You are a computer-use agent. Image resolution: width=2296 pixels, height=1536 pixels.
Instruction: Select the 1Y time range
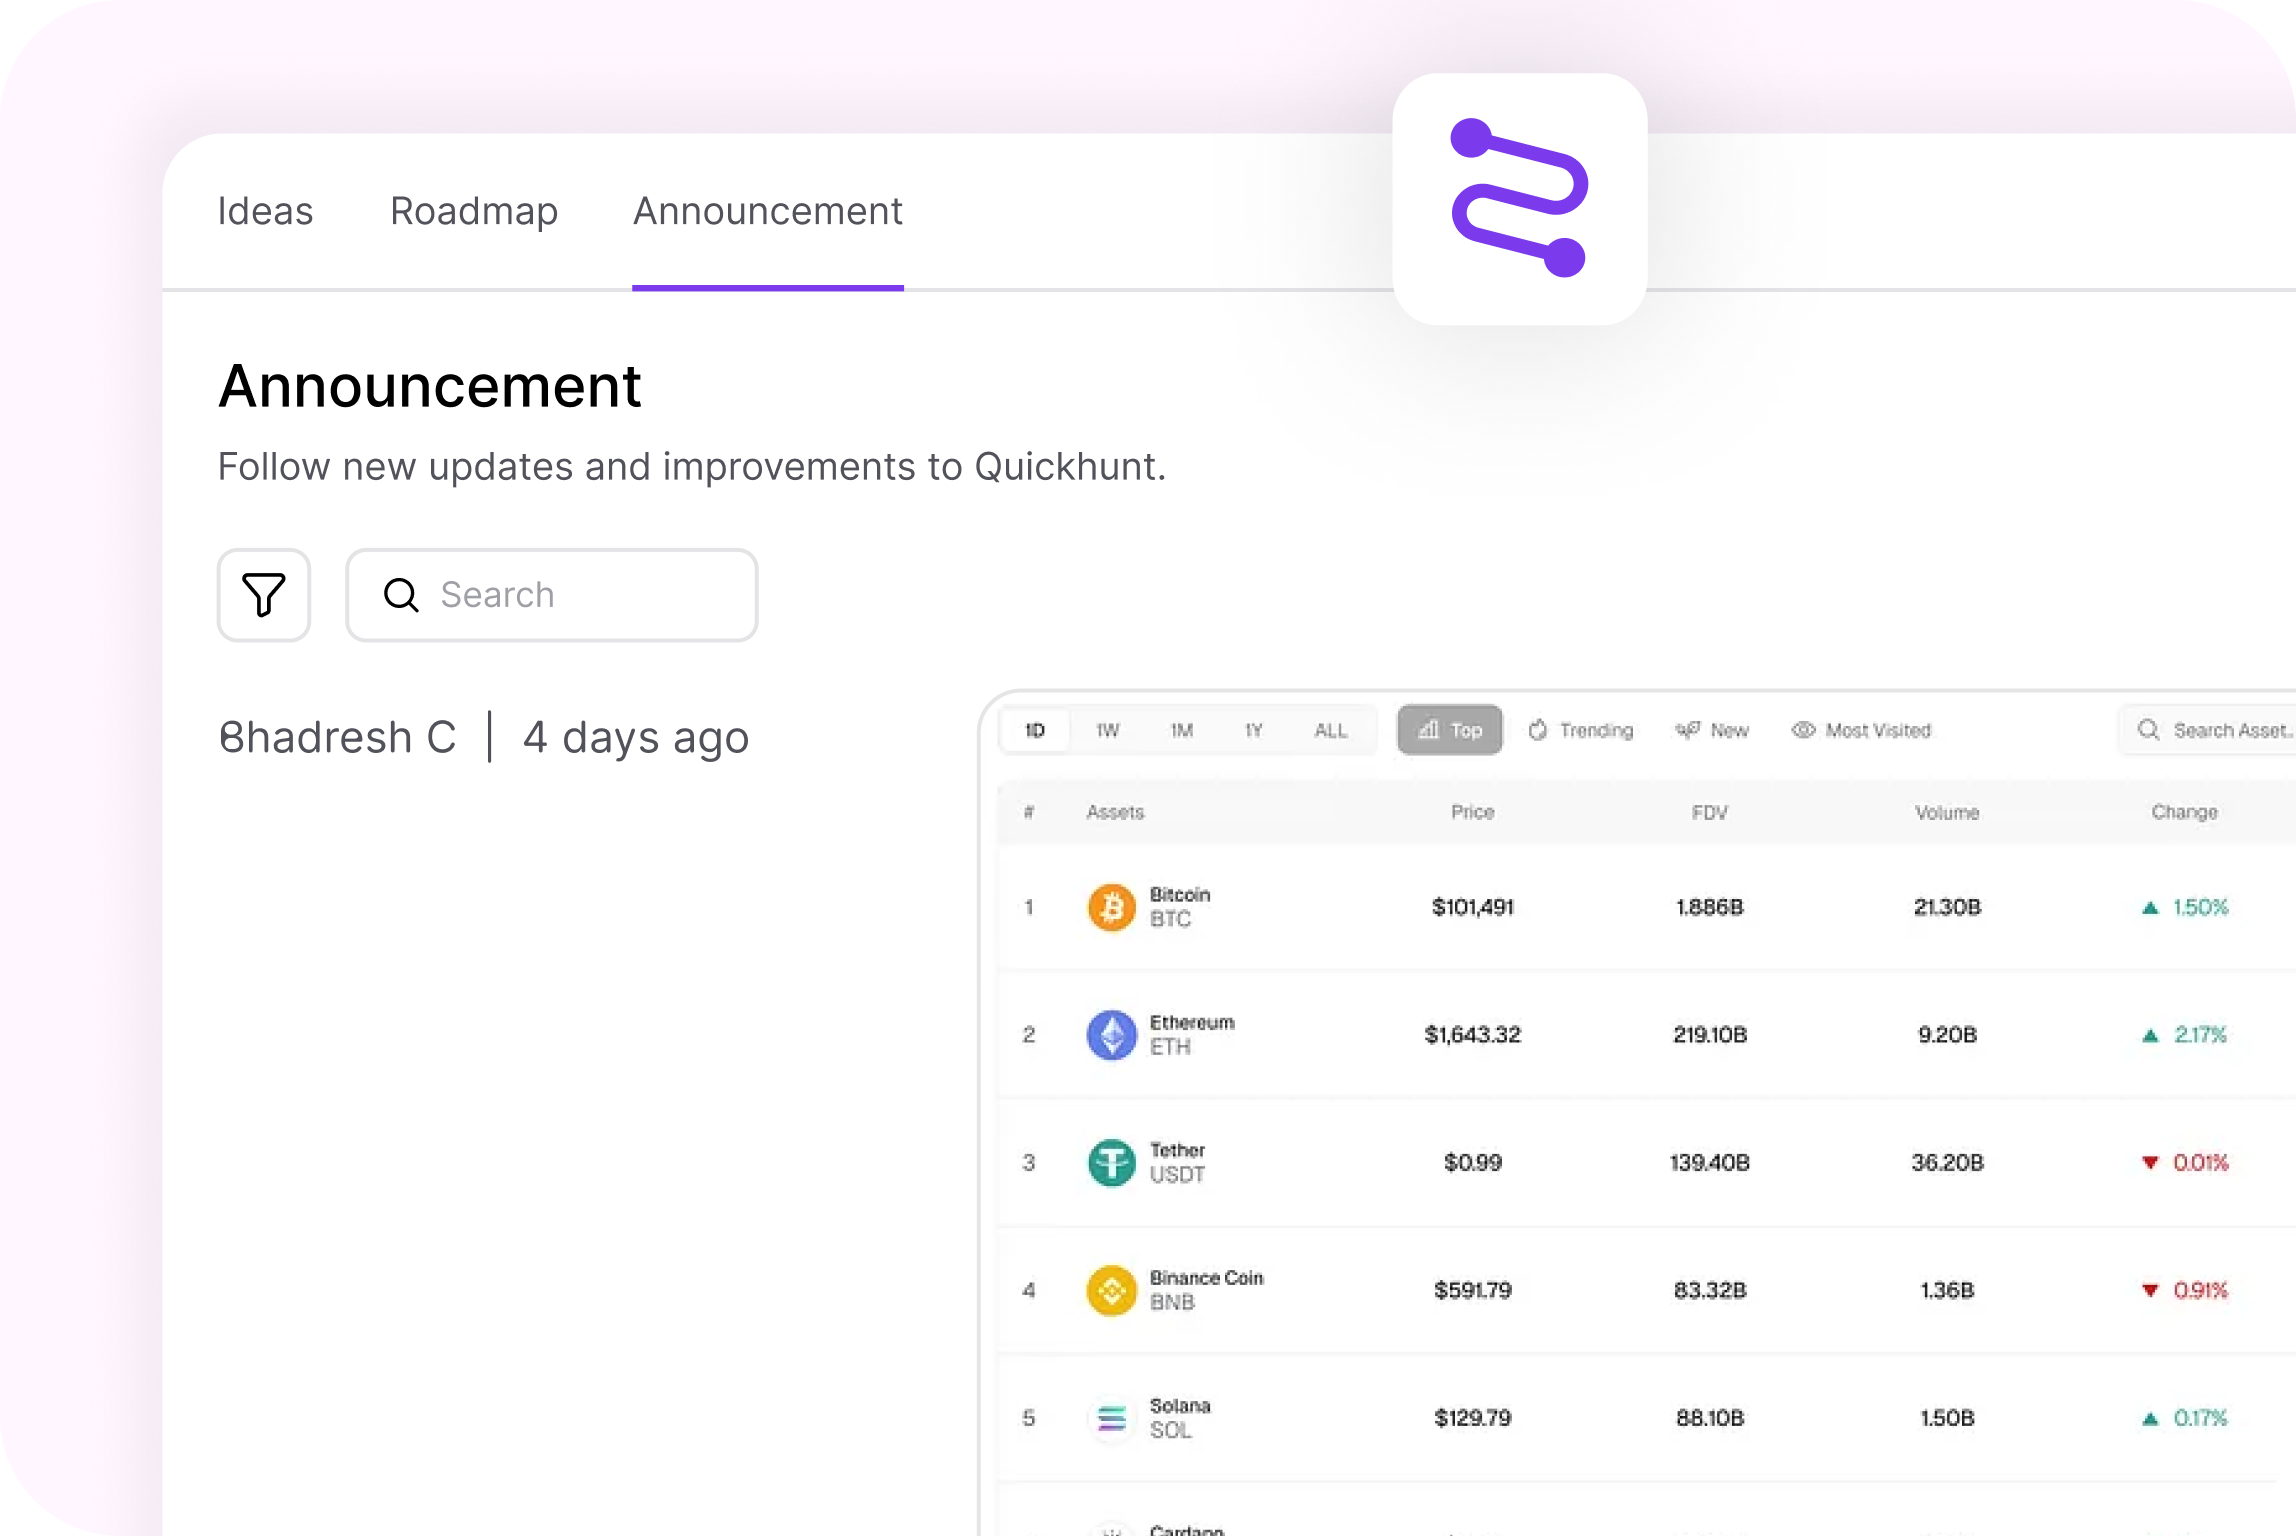(x=1254, y=730)
